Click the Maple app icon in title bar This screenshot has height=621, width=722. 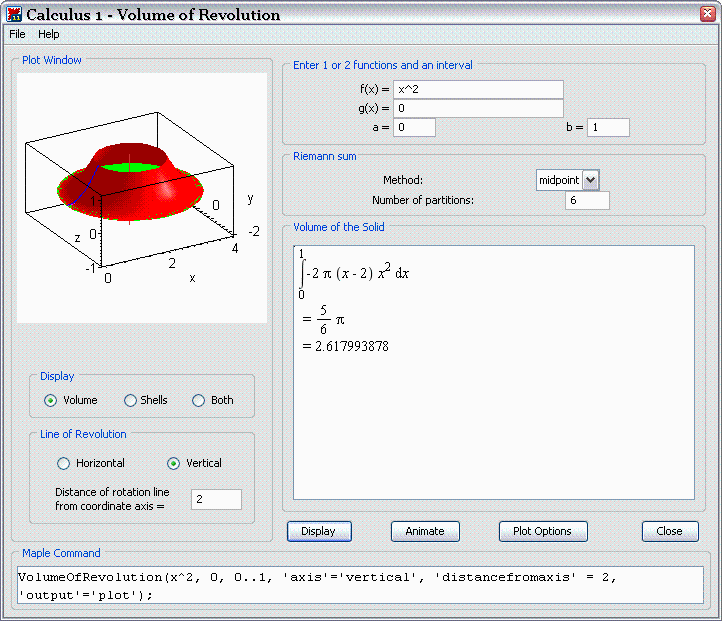14,14
